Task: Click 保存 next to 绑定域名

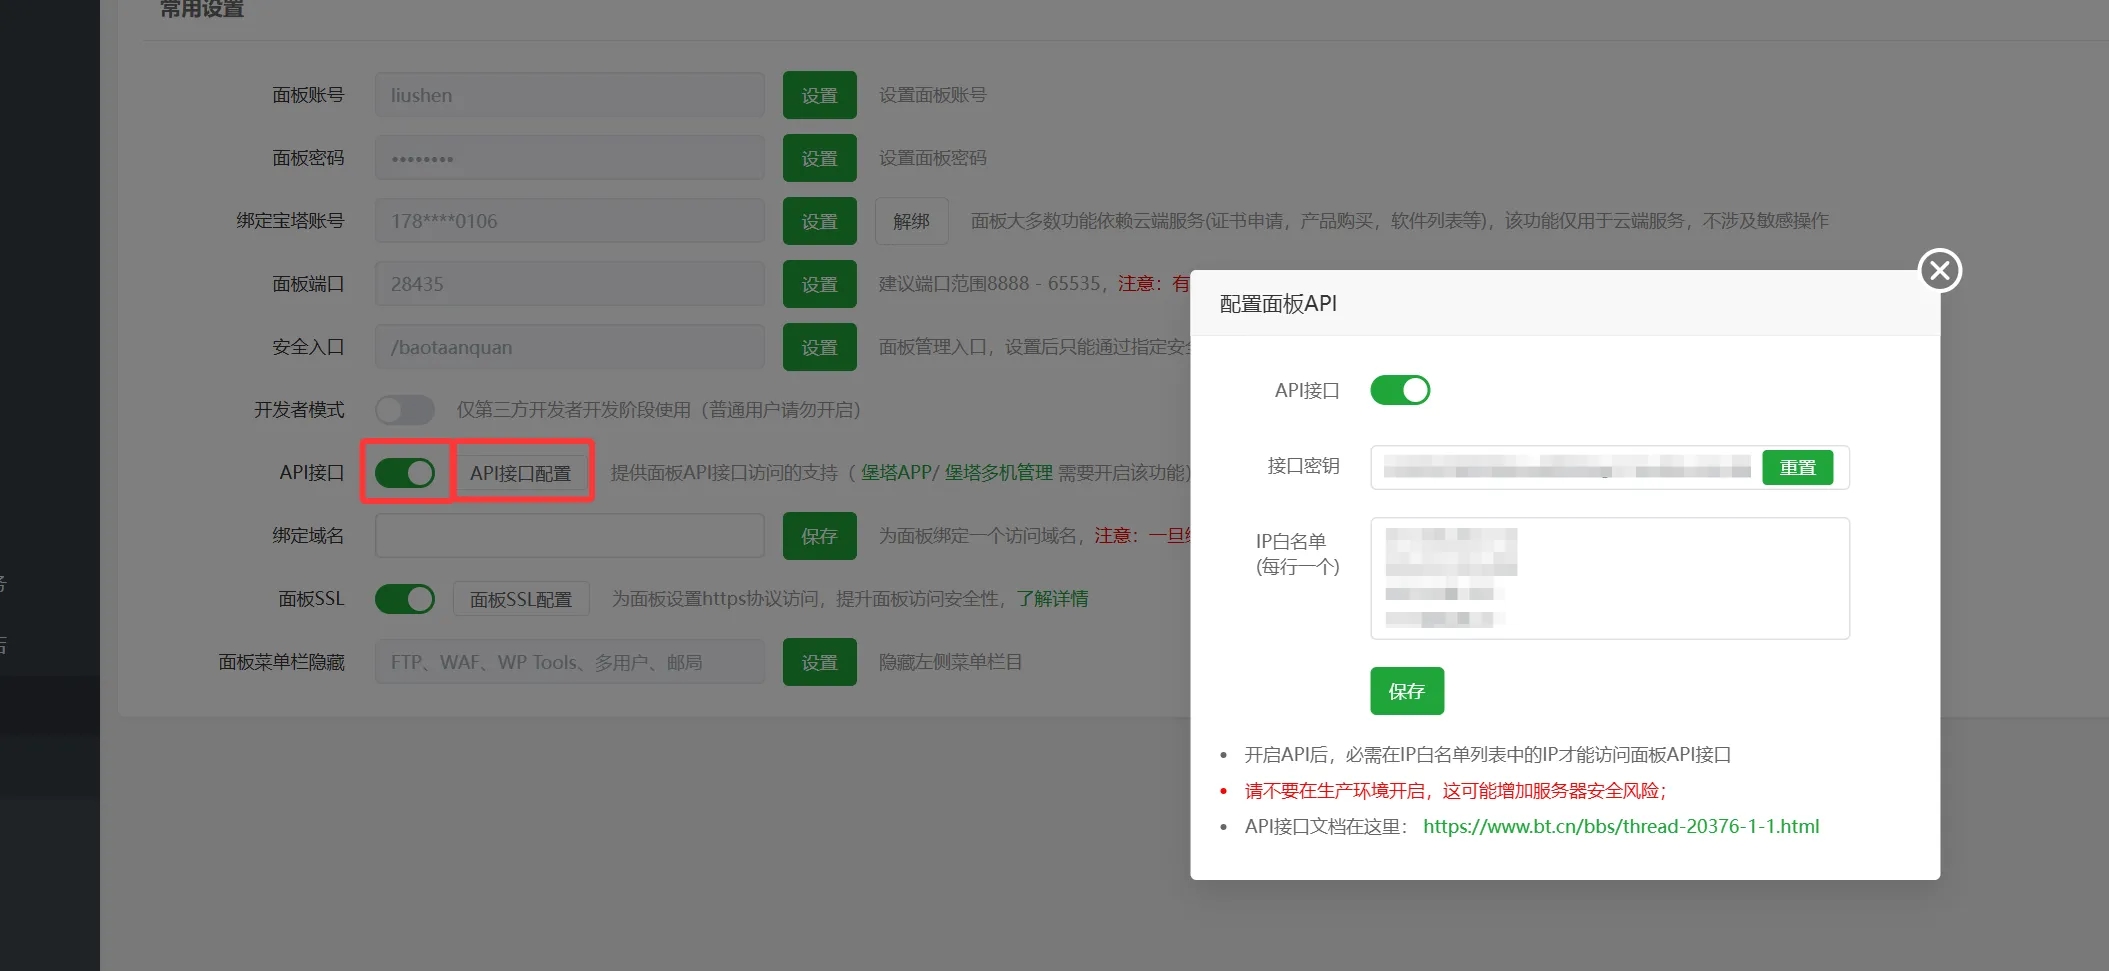Action: [820, 536]
